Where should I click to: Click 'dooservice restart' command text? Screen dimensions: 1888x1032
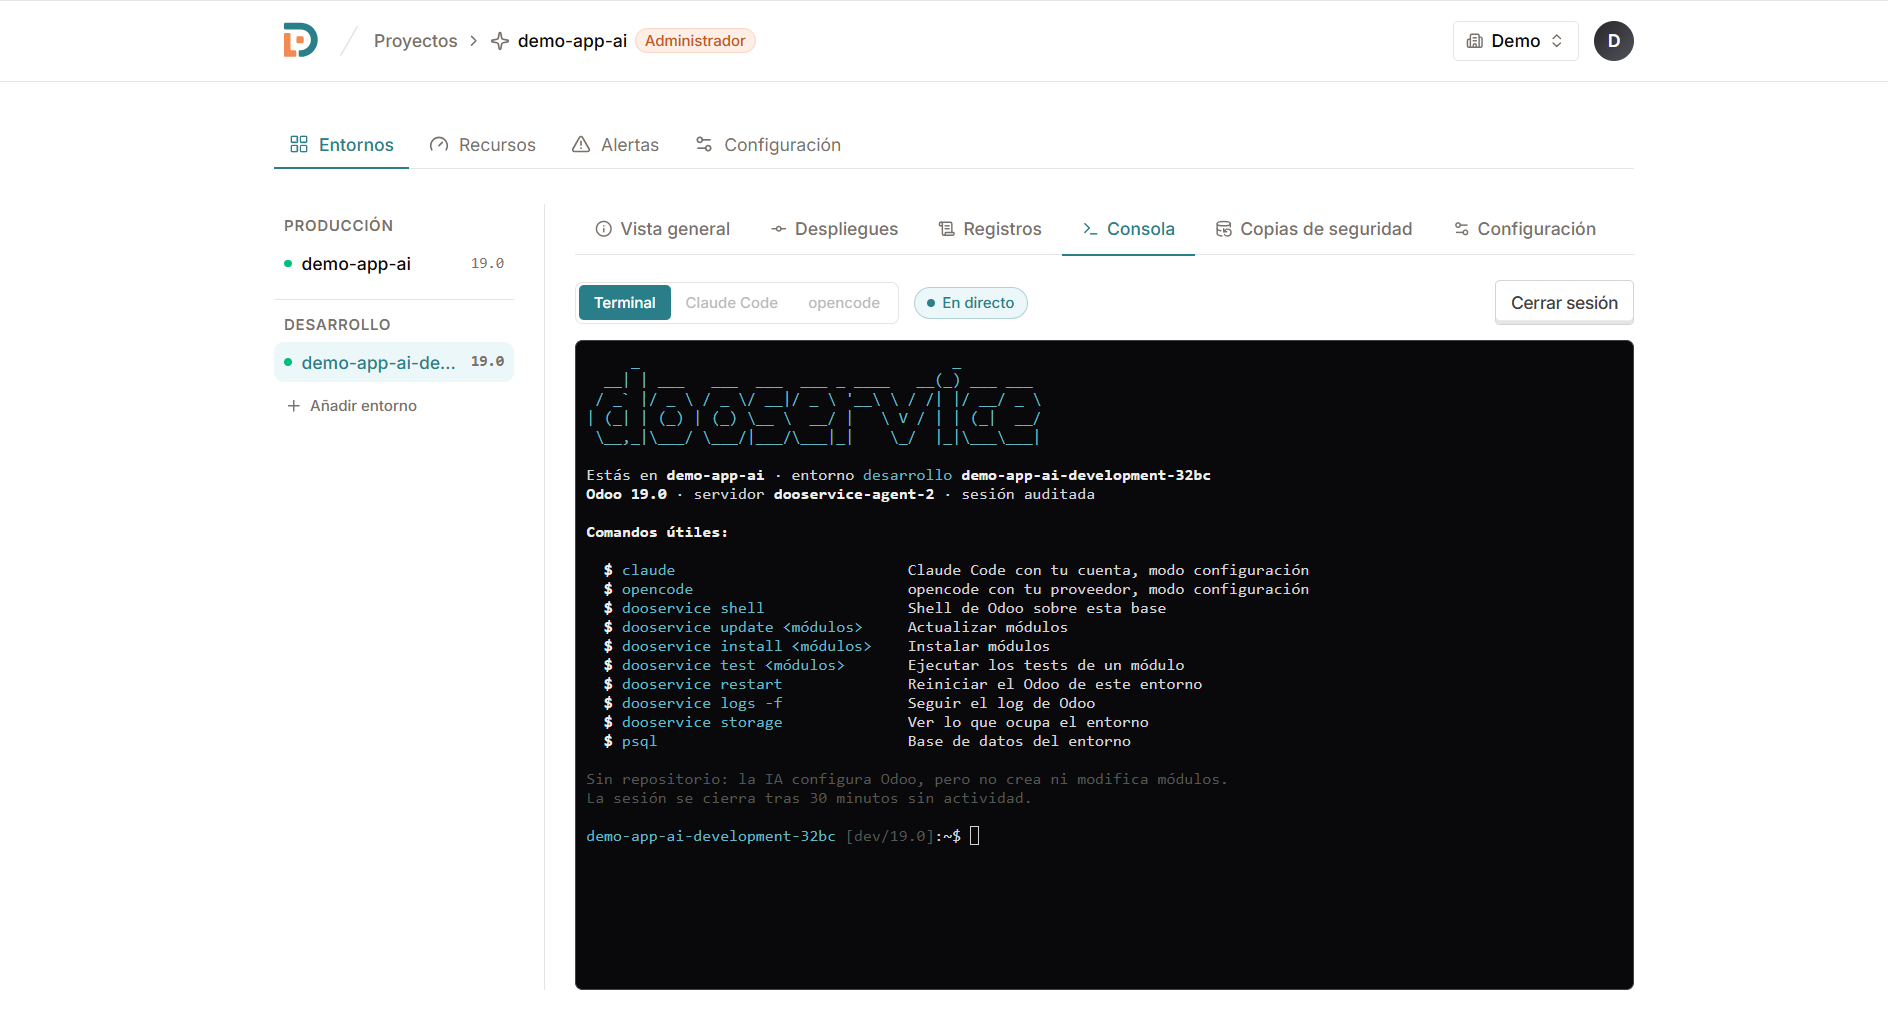point(702,684)
